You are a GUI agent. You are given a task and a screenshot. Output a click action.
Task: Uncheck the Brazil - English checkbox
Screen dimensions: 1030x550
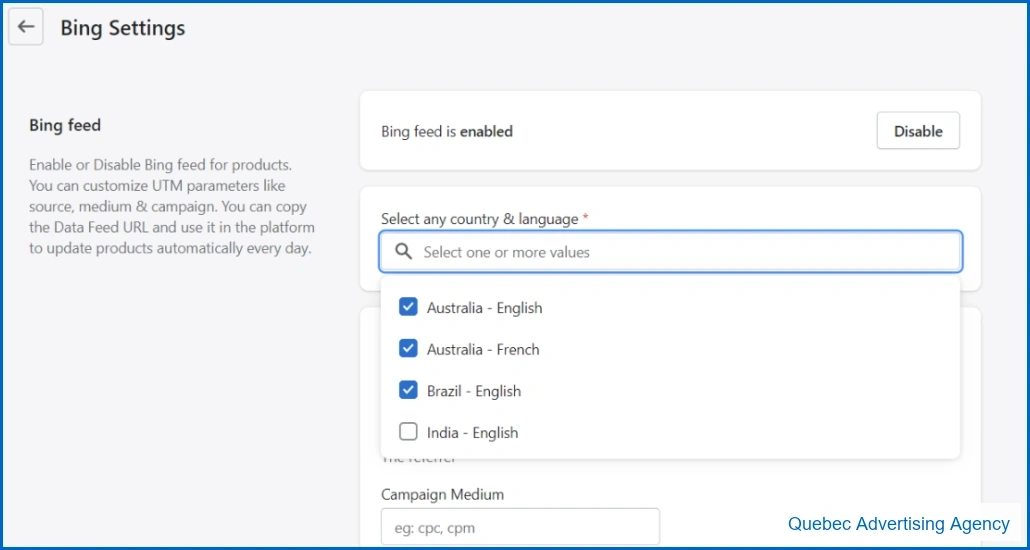(x=409, y=390)
